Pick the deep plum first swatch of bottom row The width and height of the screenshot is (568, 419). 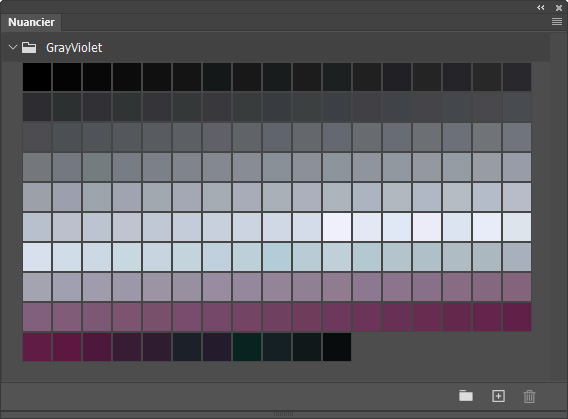coord(37,347)
